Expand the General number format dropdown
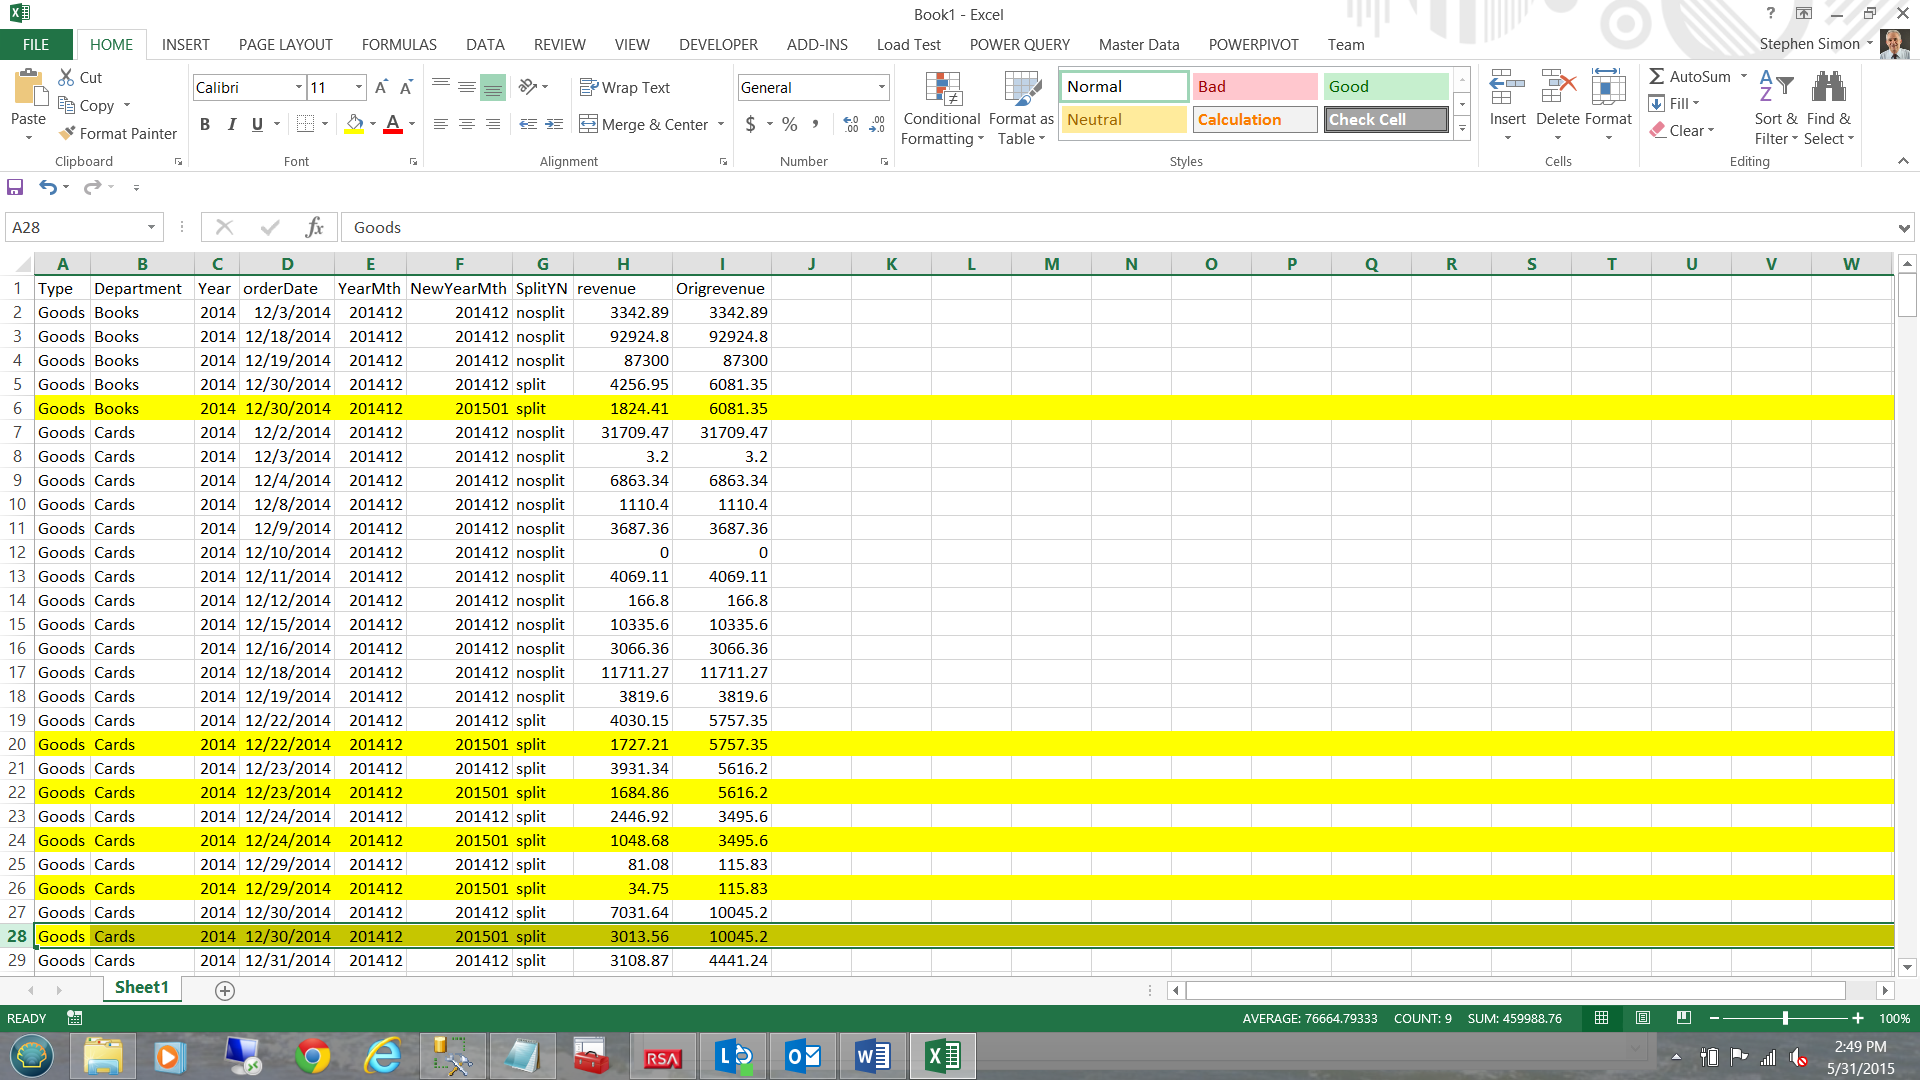 [x=881, y=88]
